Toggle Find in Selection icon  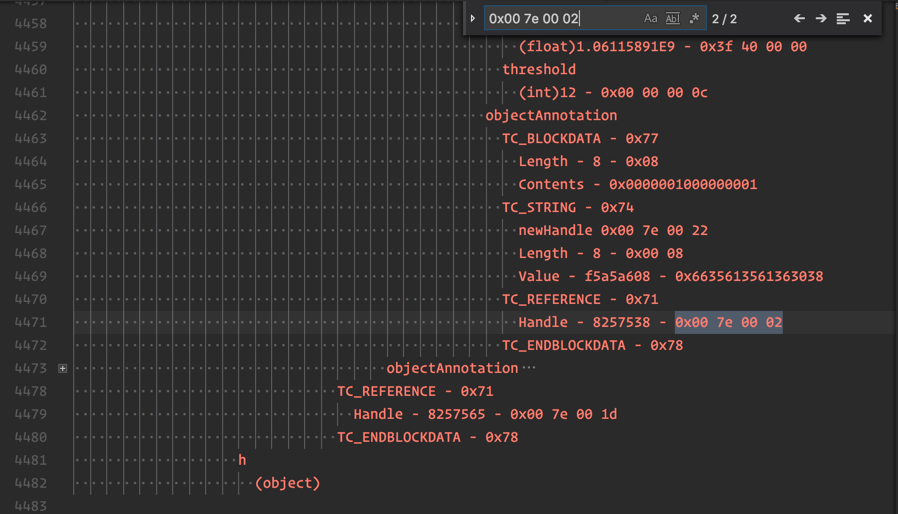click(843, 18)
